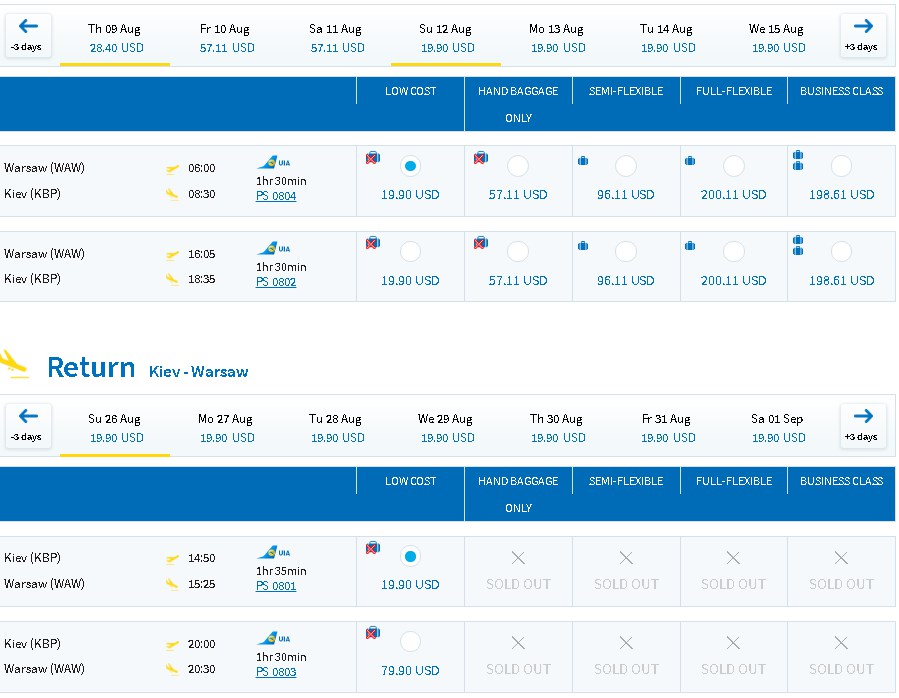
Task: Click the outbound previous 3 days arrow
Action: 28,36
